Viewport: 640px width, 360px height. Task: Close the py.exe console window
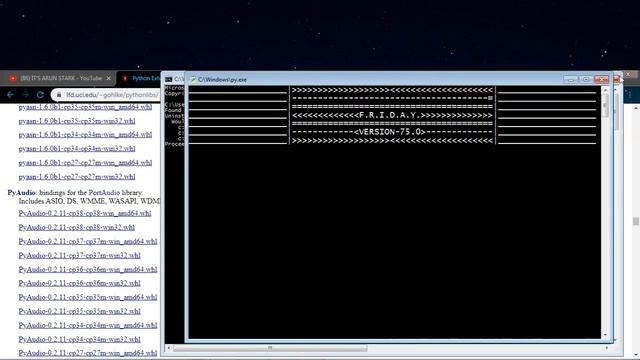coord(601,79)
